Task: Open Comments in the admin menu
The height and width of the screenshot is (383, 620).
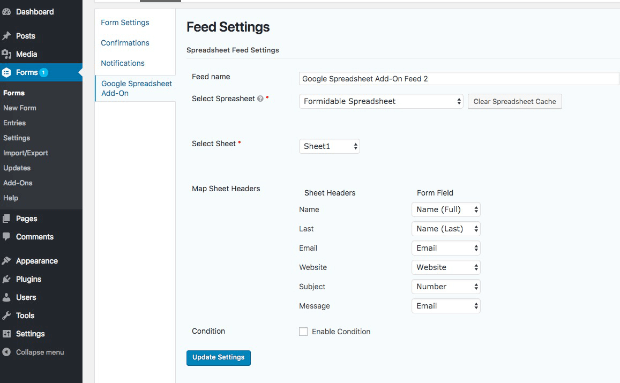Action: tap(35, 237)
